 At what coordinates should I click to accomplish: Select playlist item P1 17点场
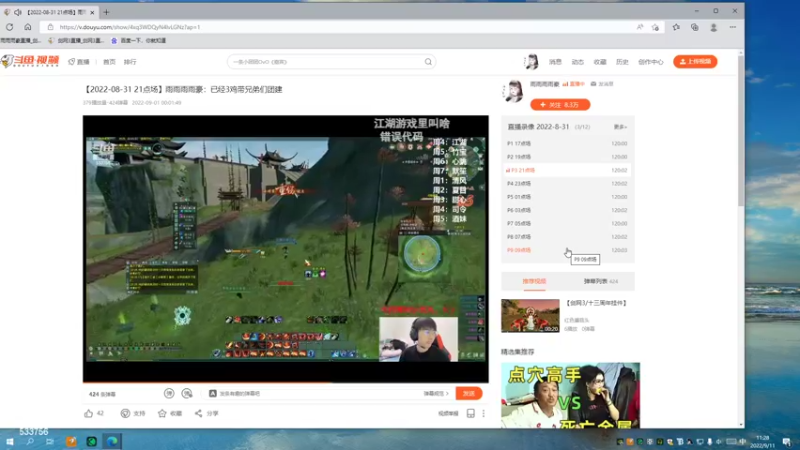567,143
